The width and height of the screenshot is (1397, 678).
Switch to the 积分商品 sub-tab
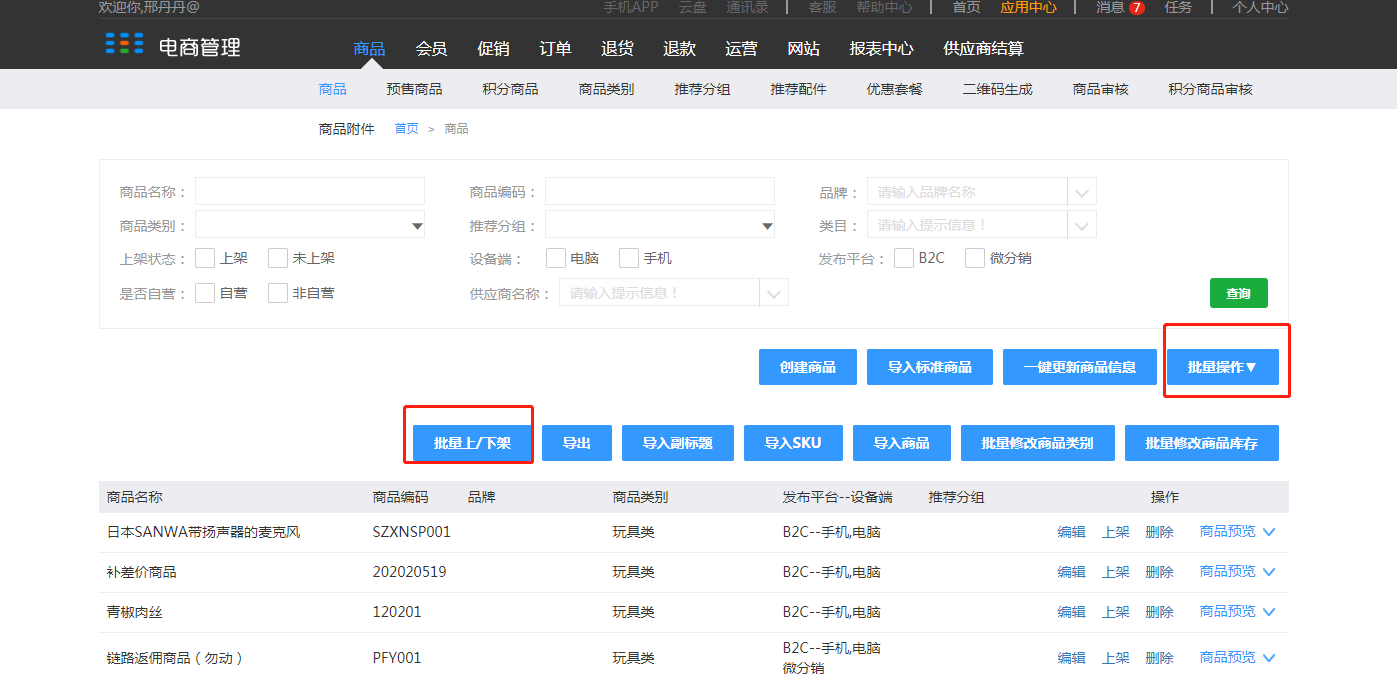(510, 89)
